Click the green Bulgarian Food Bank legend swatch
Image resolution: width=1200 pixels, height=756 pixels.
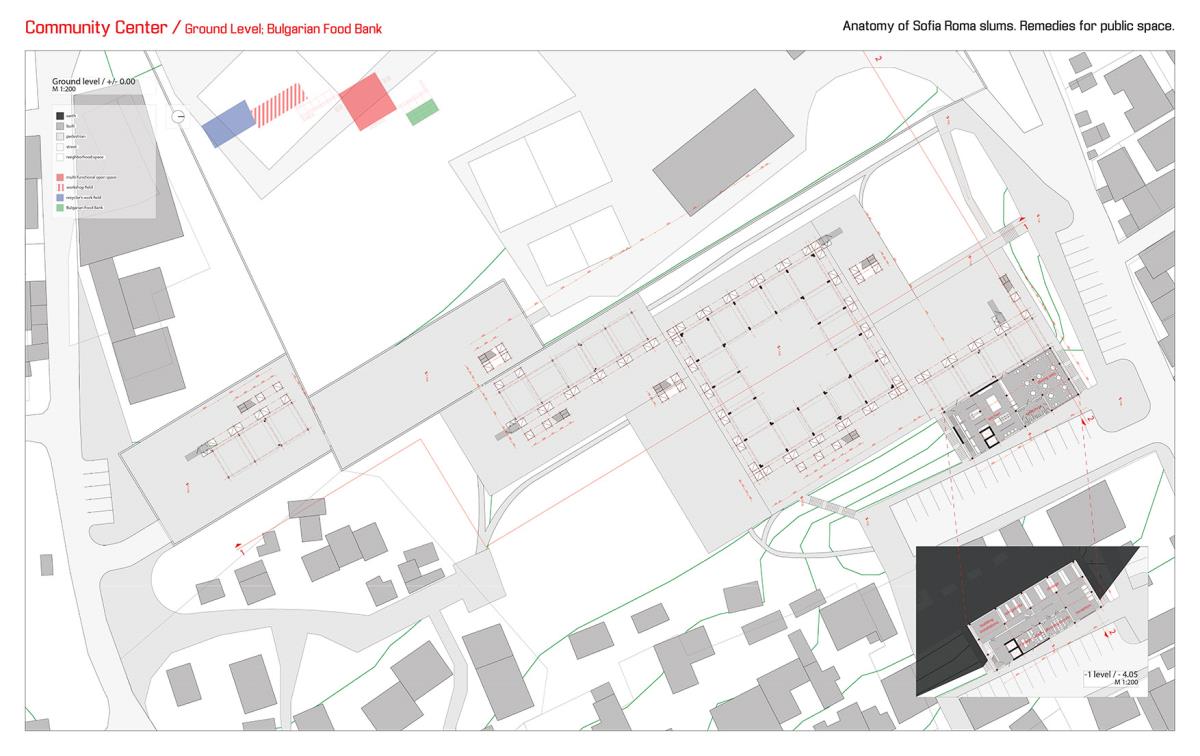tap(58, 208)
